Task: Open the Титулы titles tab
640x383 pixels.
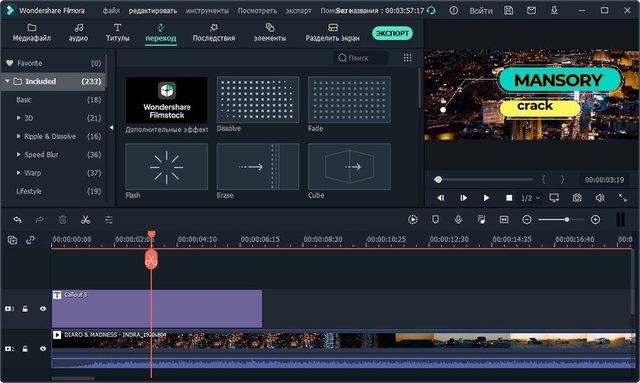Action: click(x=118, y=33)
